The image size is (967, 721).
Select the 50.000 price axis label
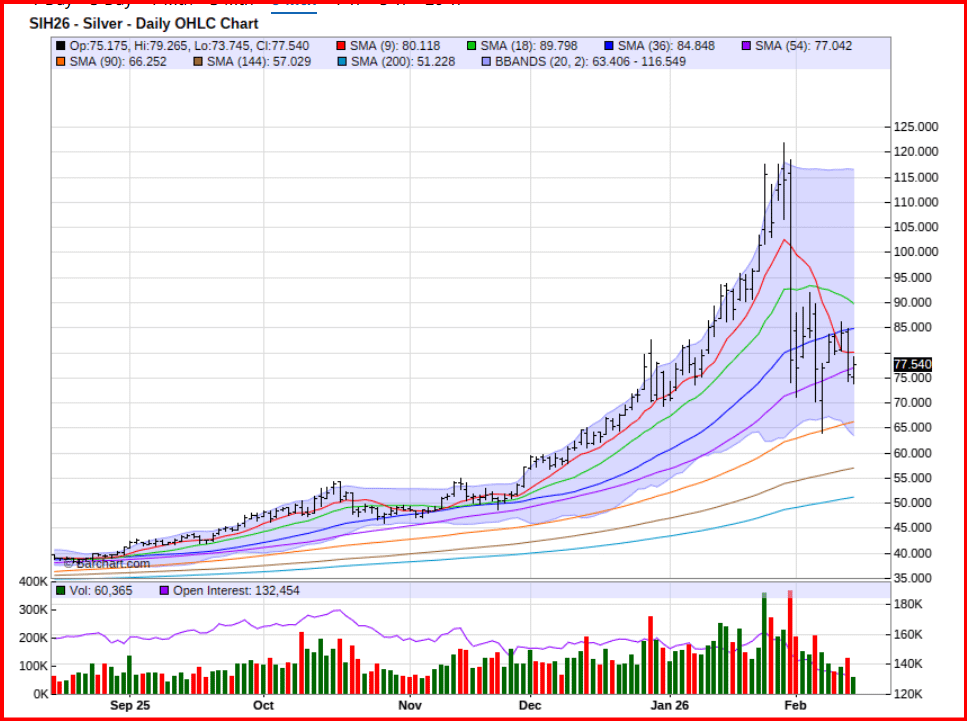[913, 503]
